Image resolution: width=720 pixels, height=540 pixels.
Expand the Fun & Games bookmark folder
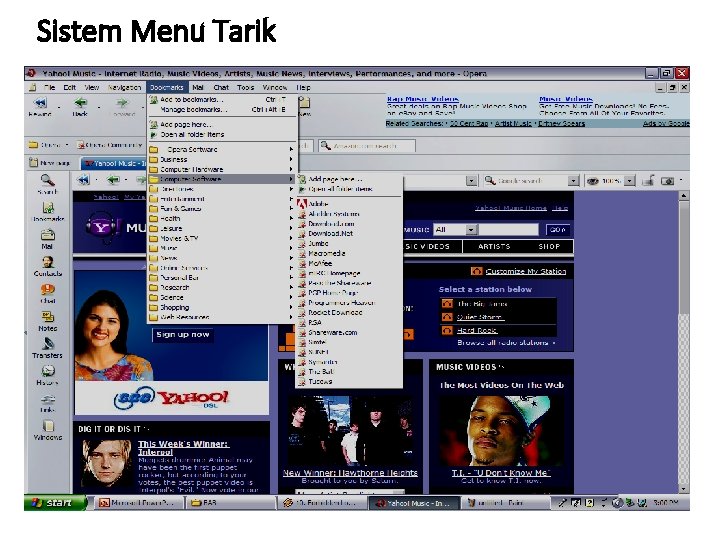point(220,208)
